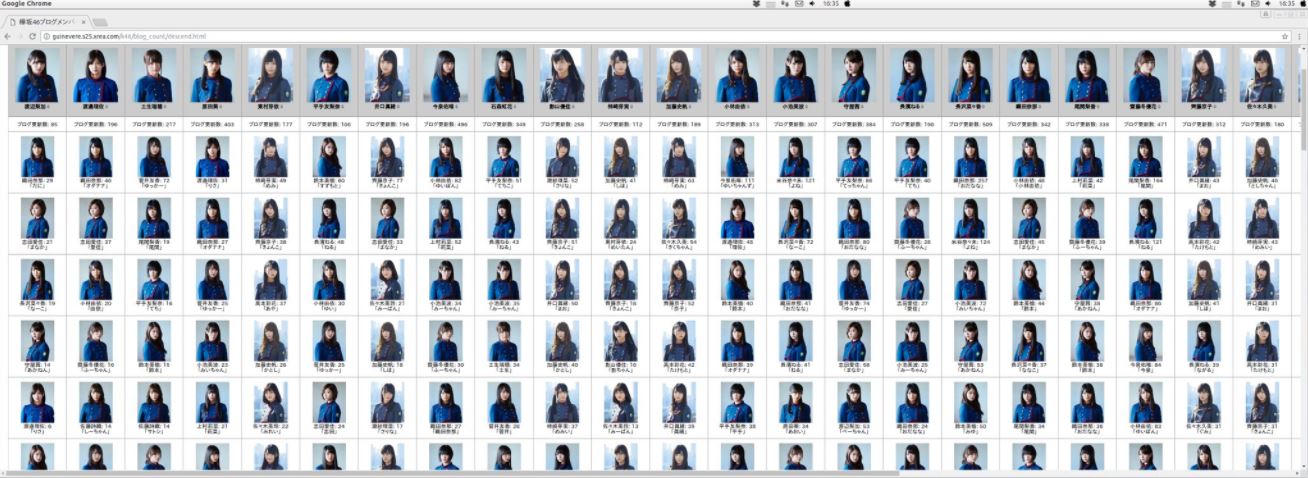
Task: Focus the URL address bar
Action: [600, 36]
